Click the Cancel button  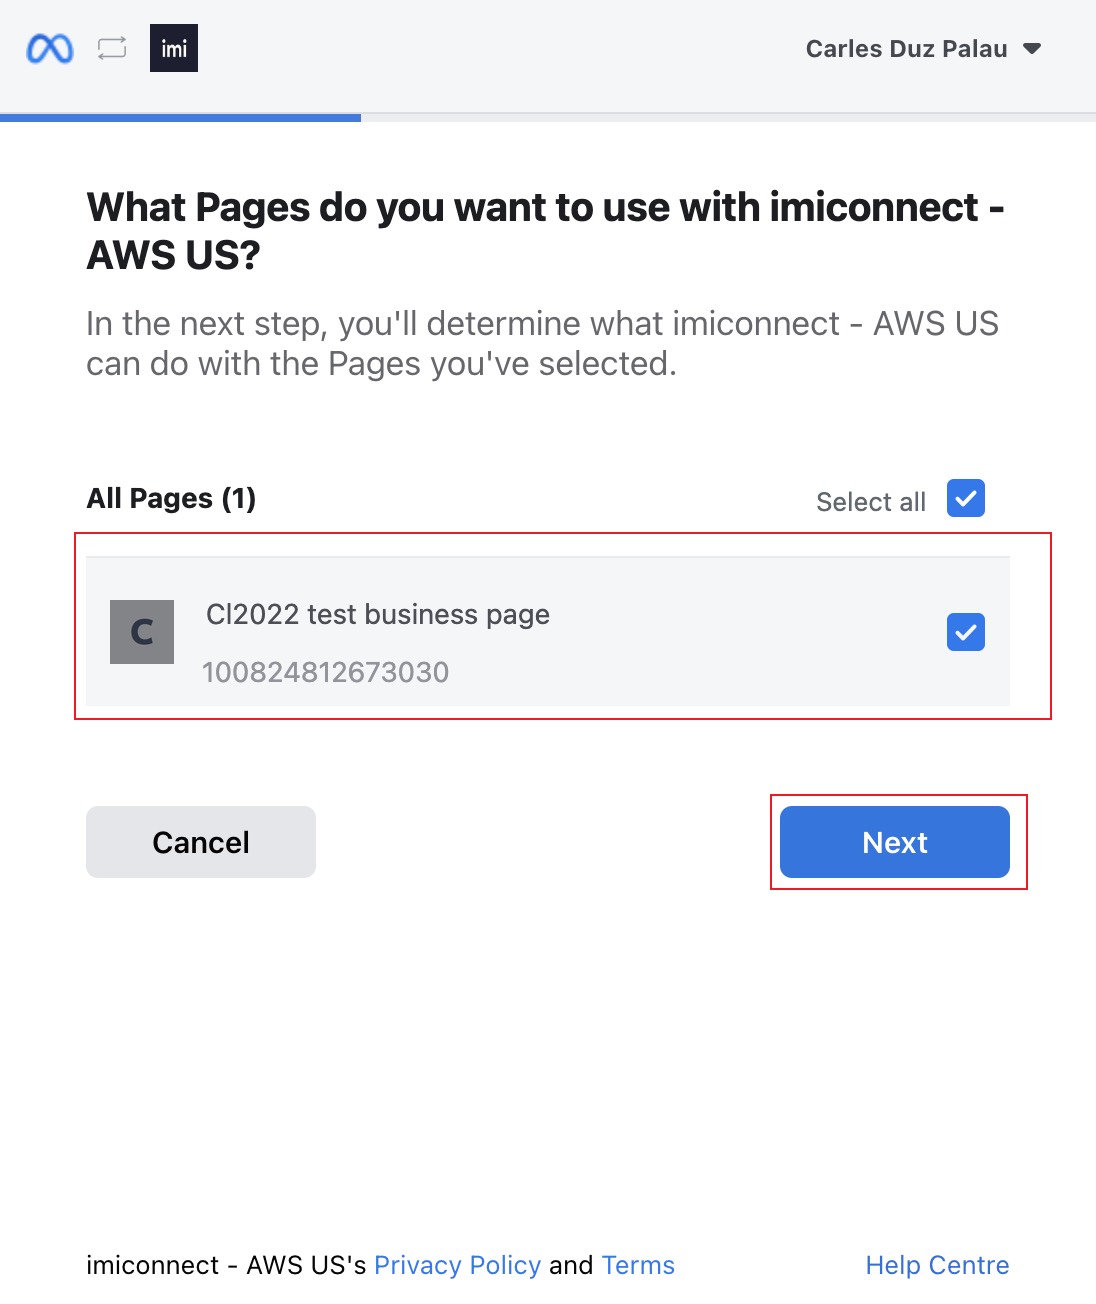201,842
